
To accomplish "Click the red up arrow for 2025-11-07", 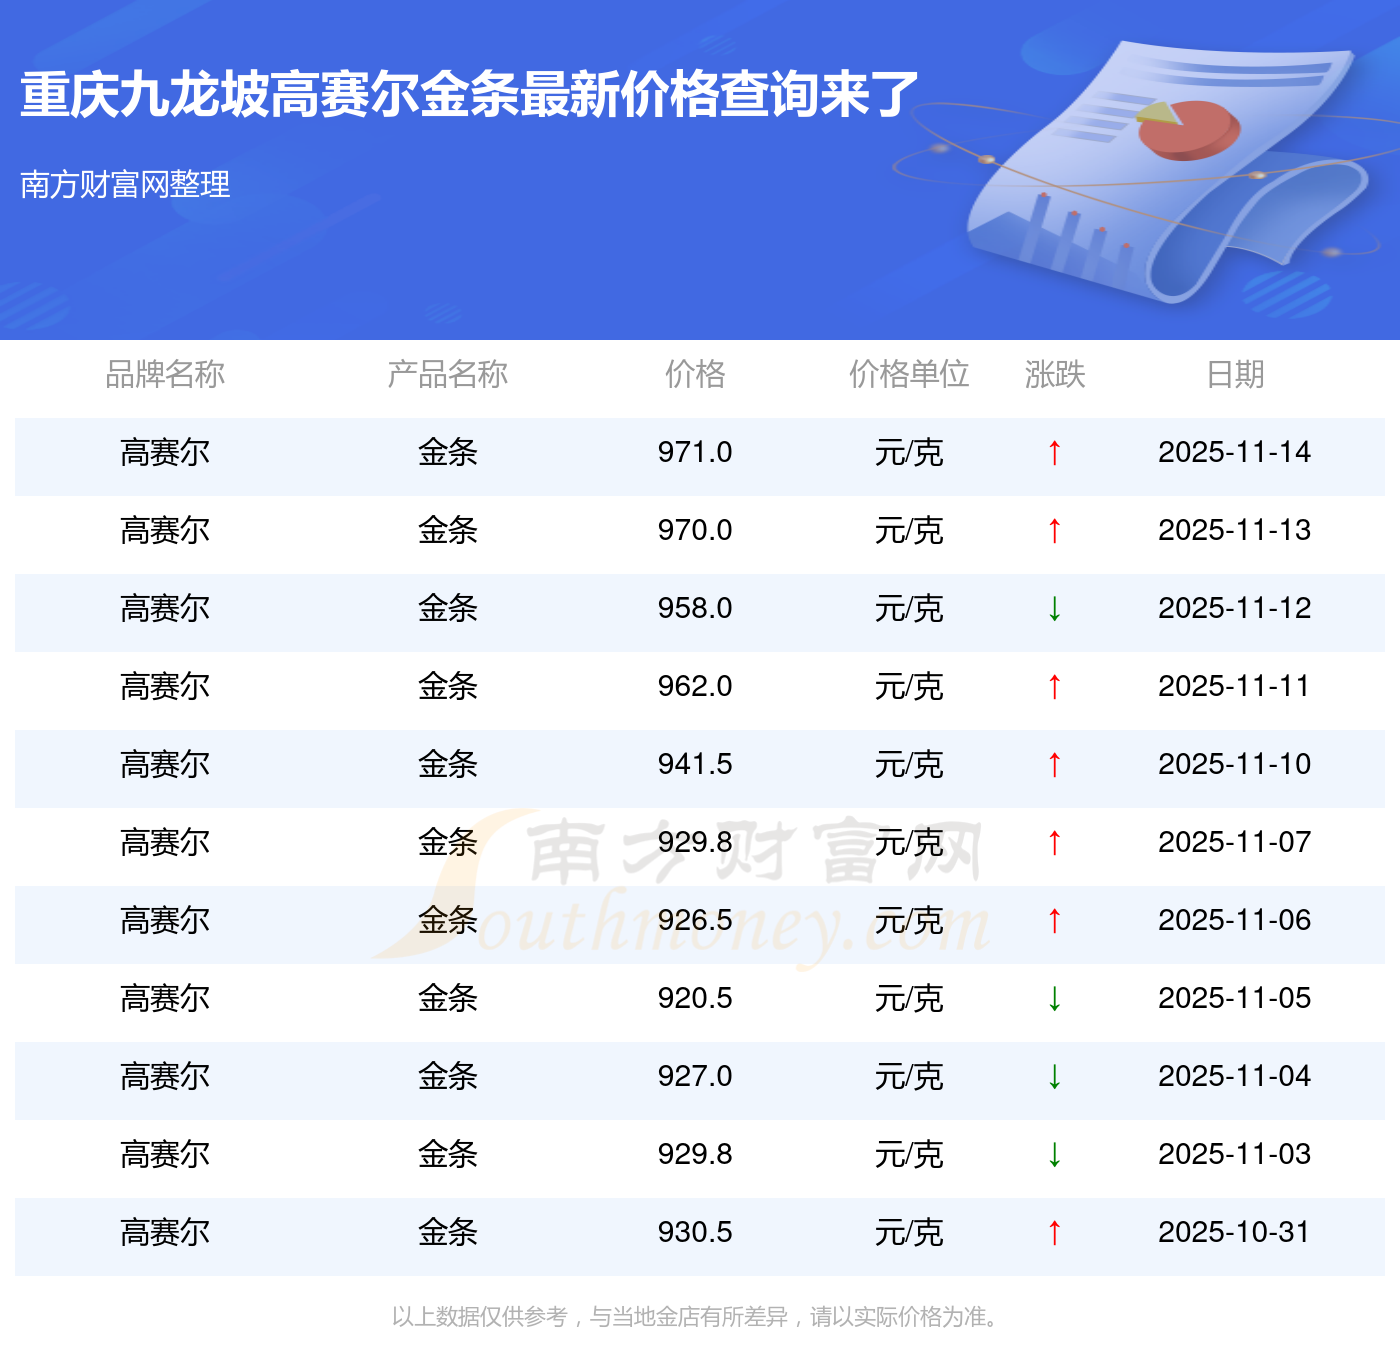I will pos(1054,843).
